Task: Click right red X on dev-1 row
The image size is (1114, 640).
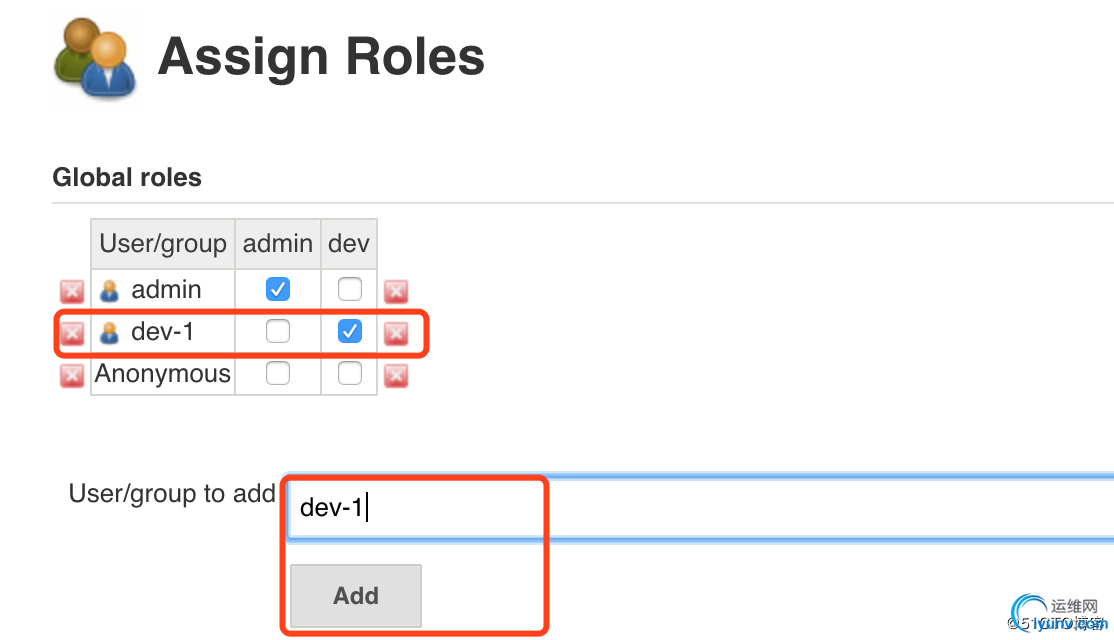Action: 396,333
